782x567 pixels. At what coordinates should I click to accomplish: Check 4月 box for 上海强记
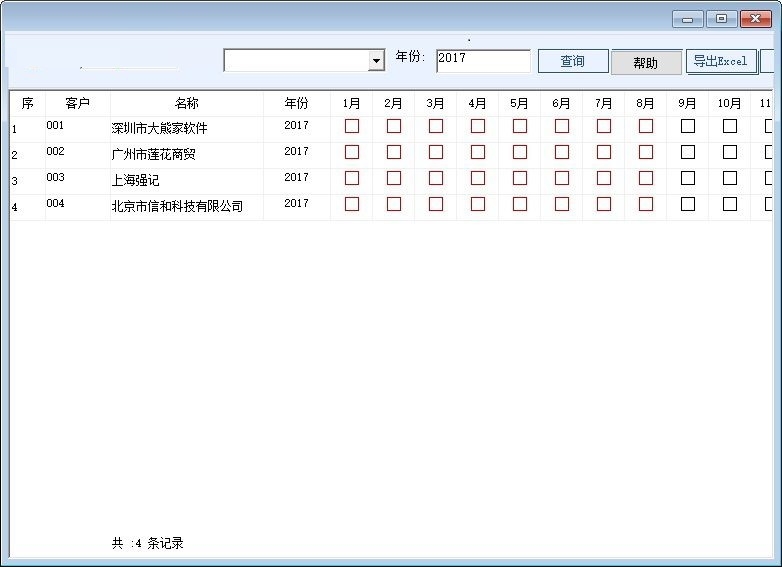click(478, 178)
